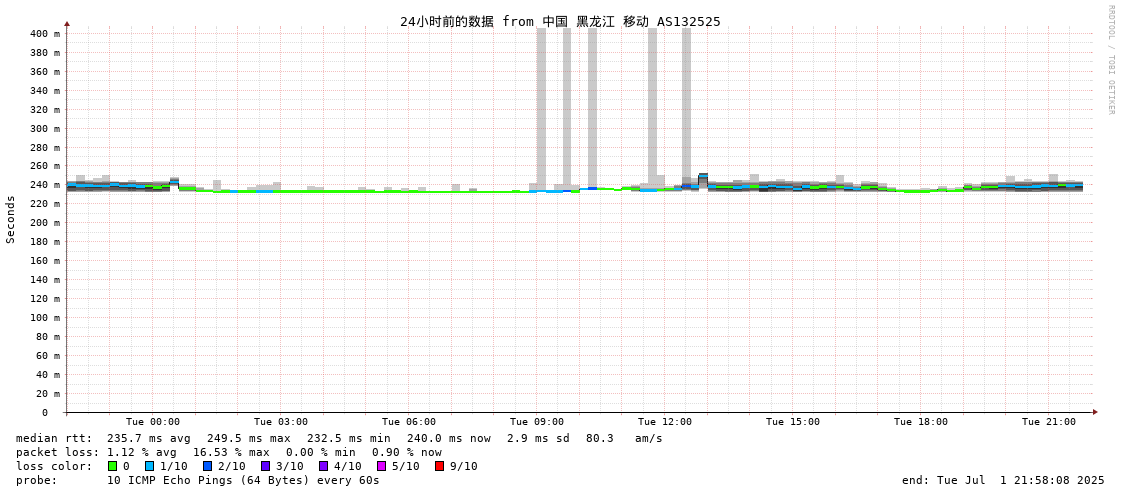
Task: Click the 'Tue 09:00' time axis label
Action: coord(537,422)
